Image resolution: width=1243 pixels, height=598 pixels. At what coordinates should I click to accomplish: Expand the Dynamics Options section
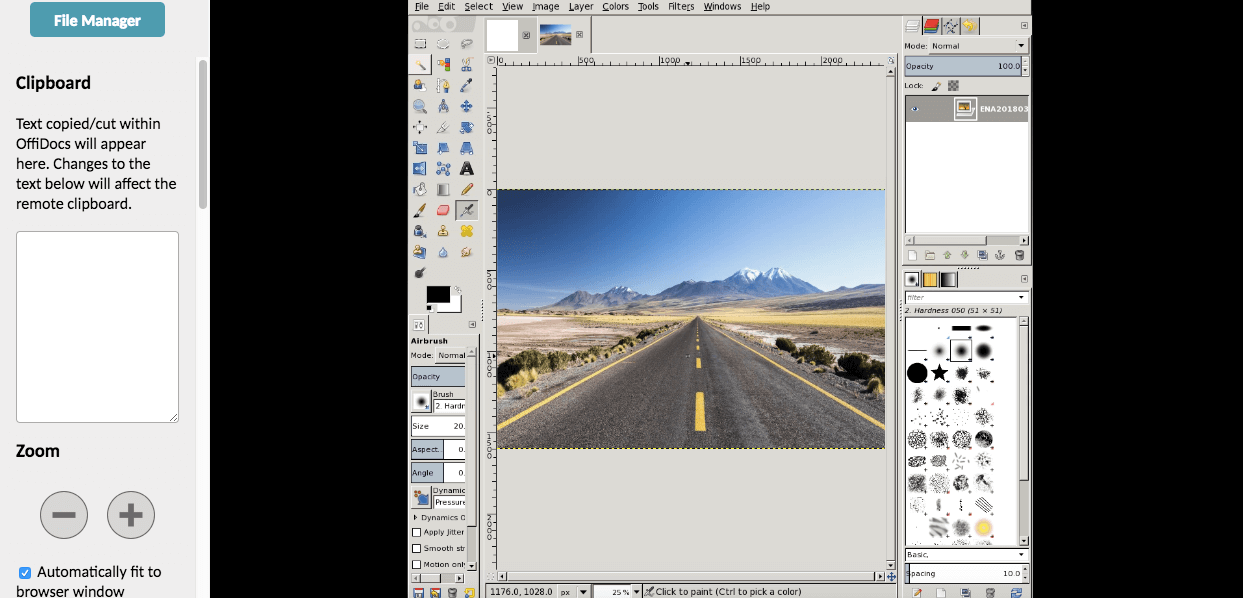(x=417, y=517)
